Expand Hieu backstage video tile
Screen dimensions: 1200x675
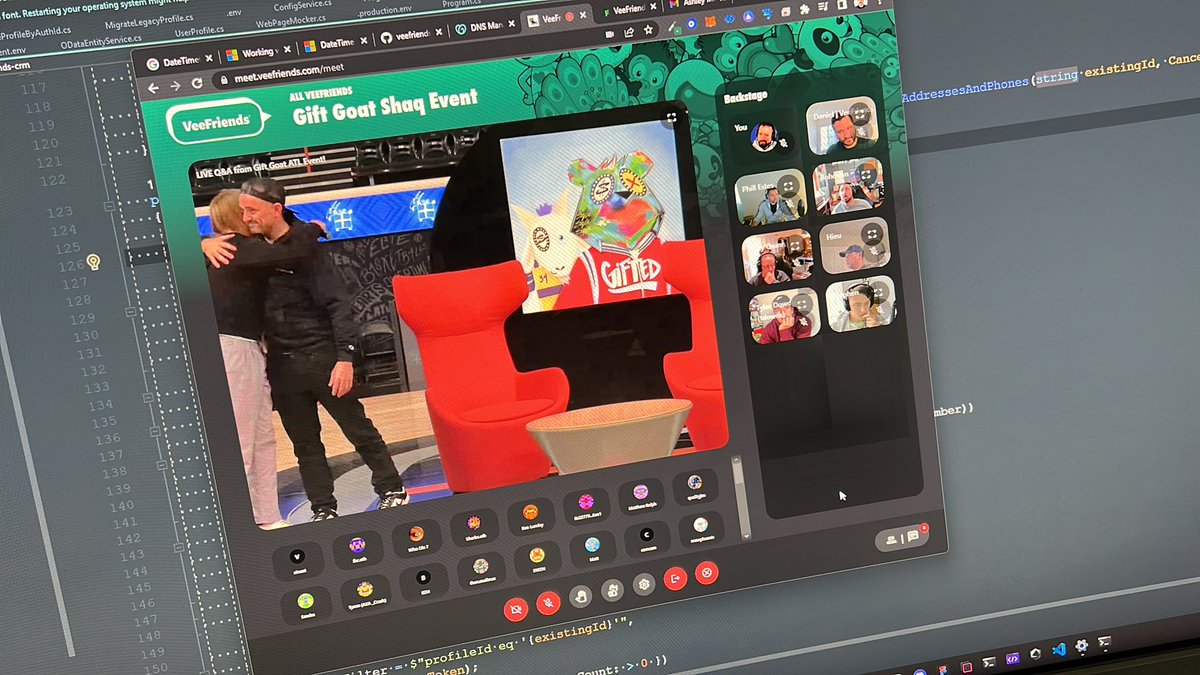tap(871, 232)
